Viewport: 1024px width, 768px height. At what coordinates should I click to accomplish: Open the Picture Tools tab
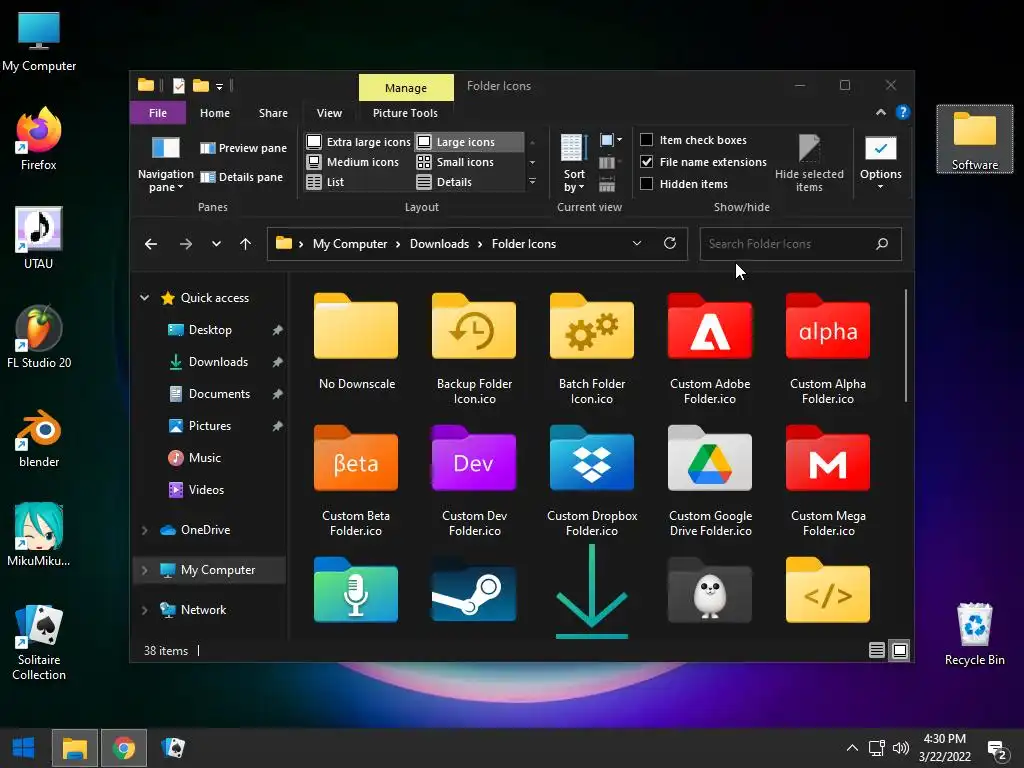405,113
